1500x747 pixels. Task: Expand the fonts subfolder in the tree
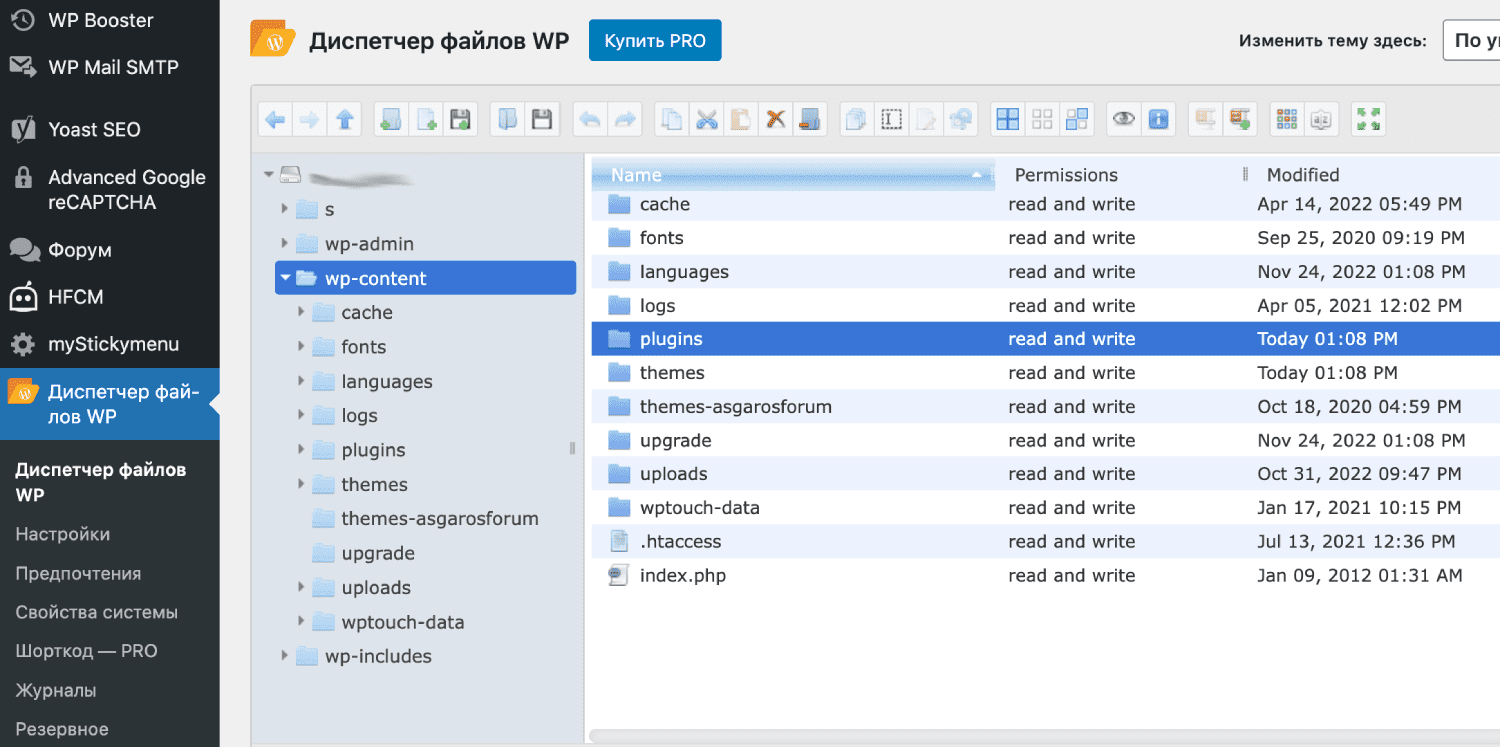click(301, 346)
